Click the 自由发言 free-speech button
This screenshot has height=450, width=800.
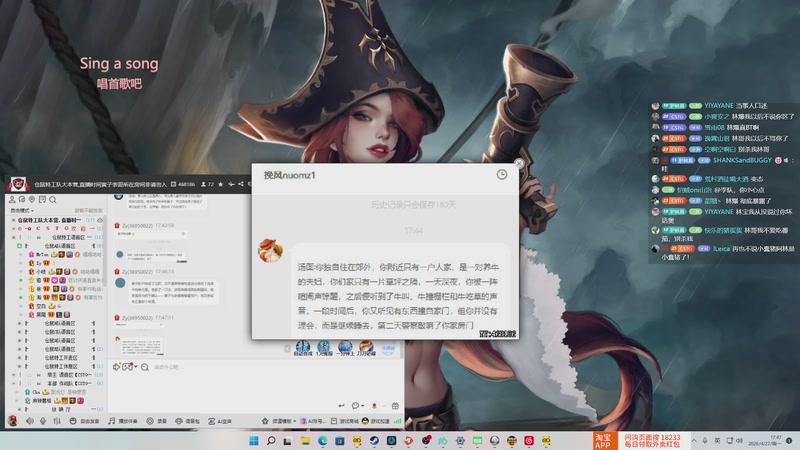pos(84,421)
